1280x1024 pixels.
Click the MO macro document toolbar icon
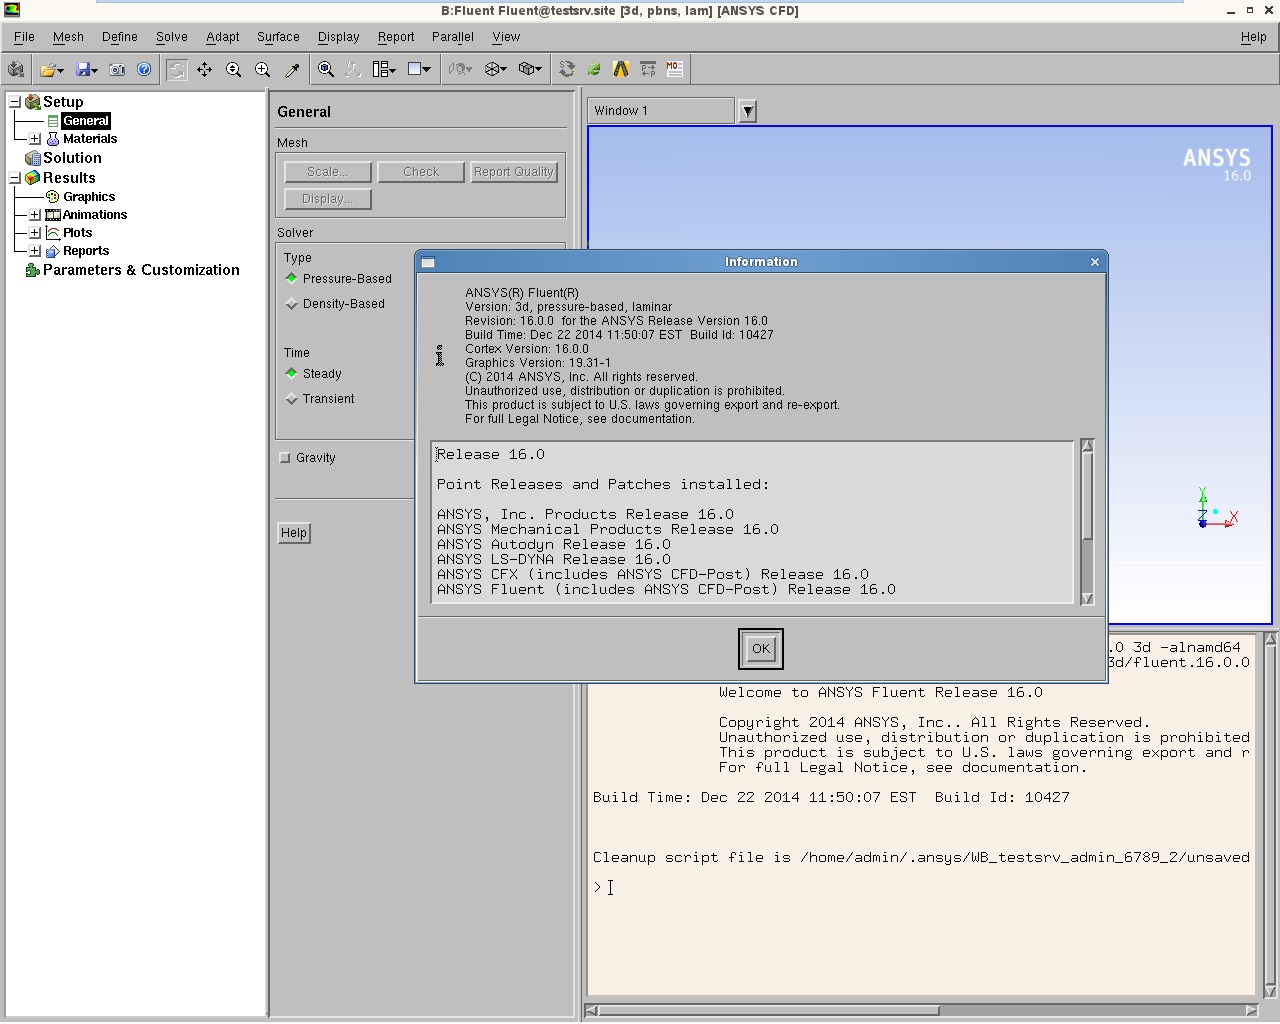(675, 70)
